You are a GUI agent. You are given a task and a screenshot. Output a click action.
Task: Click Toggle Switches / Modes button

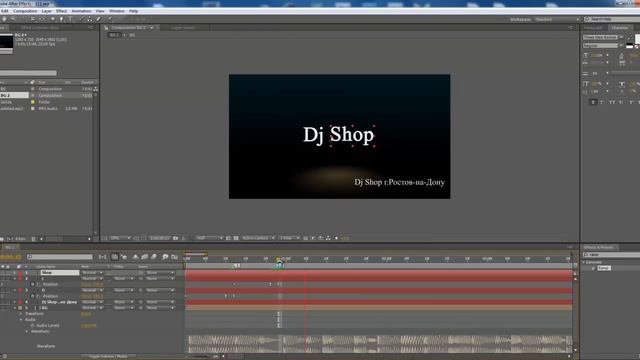coord(107,357)
